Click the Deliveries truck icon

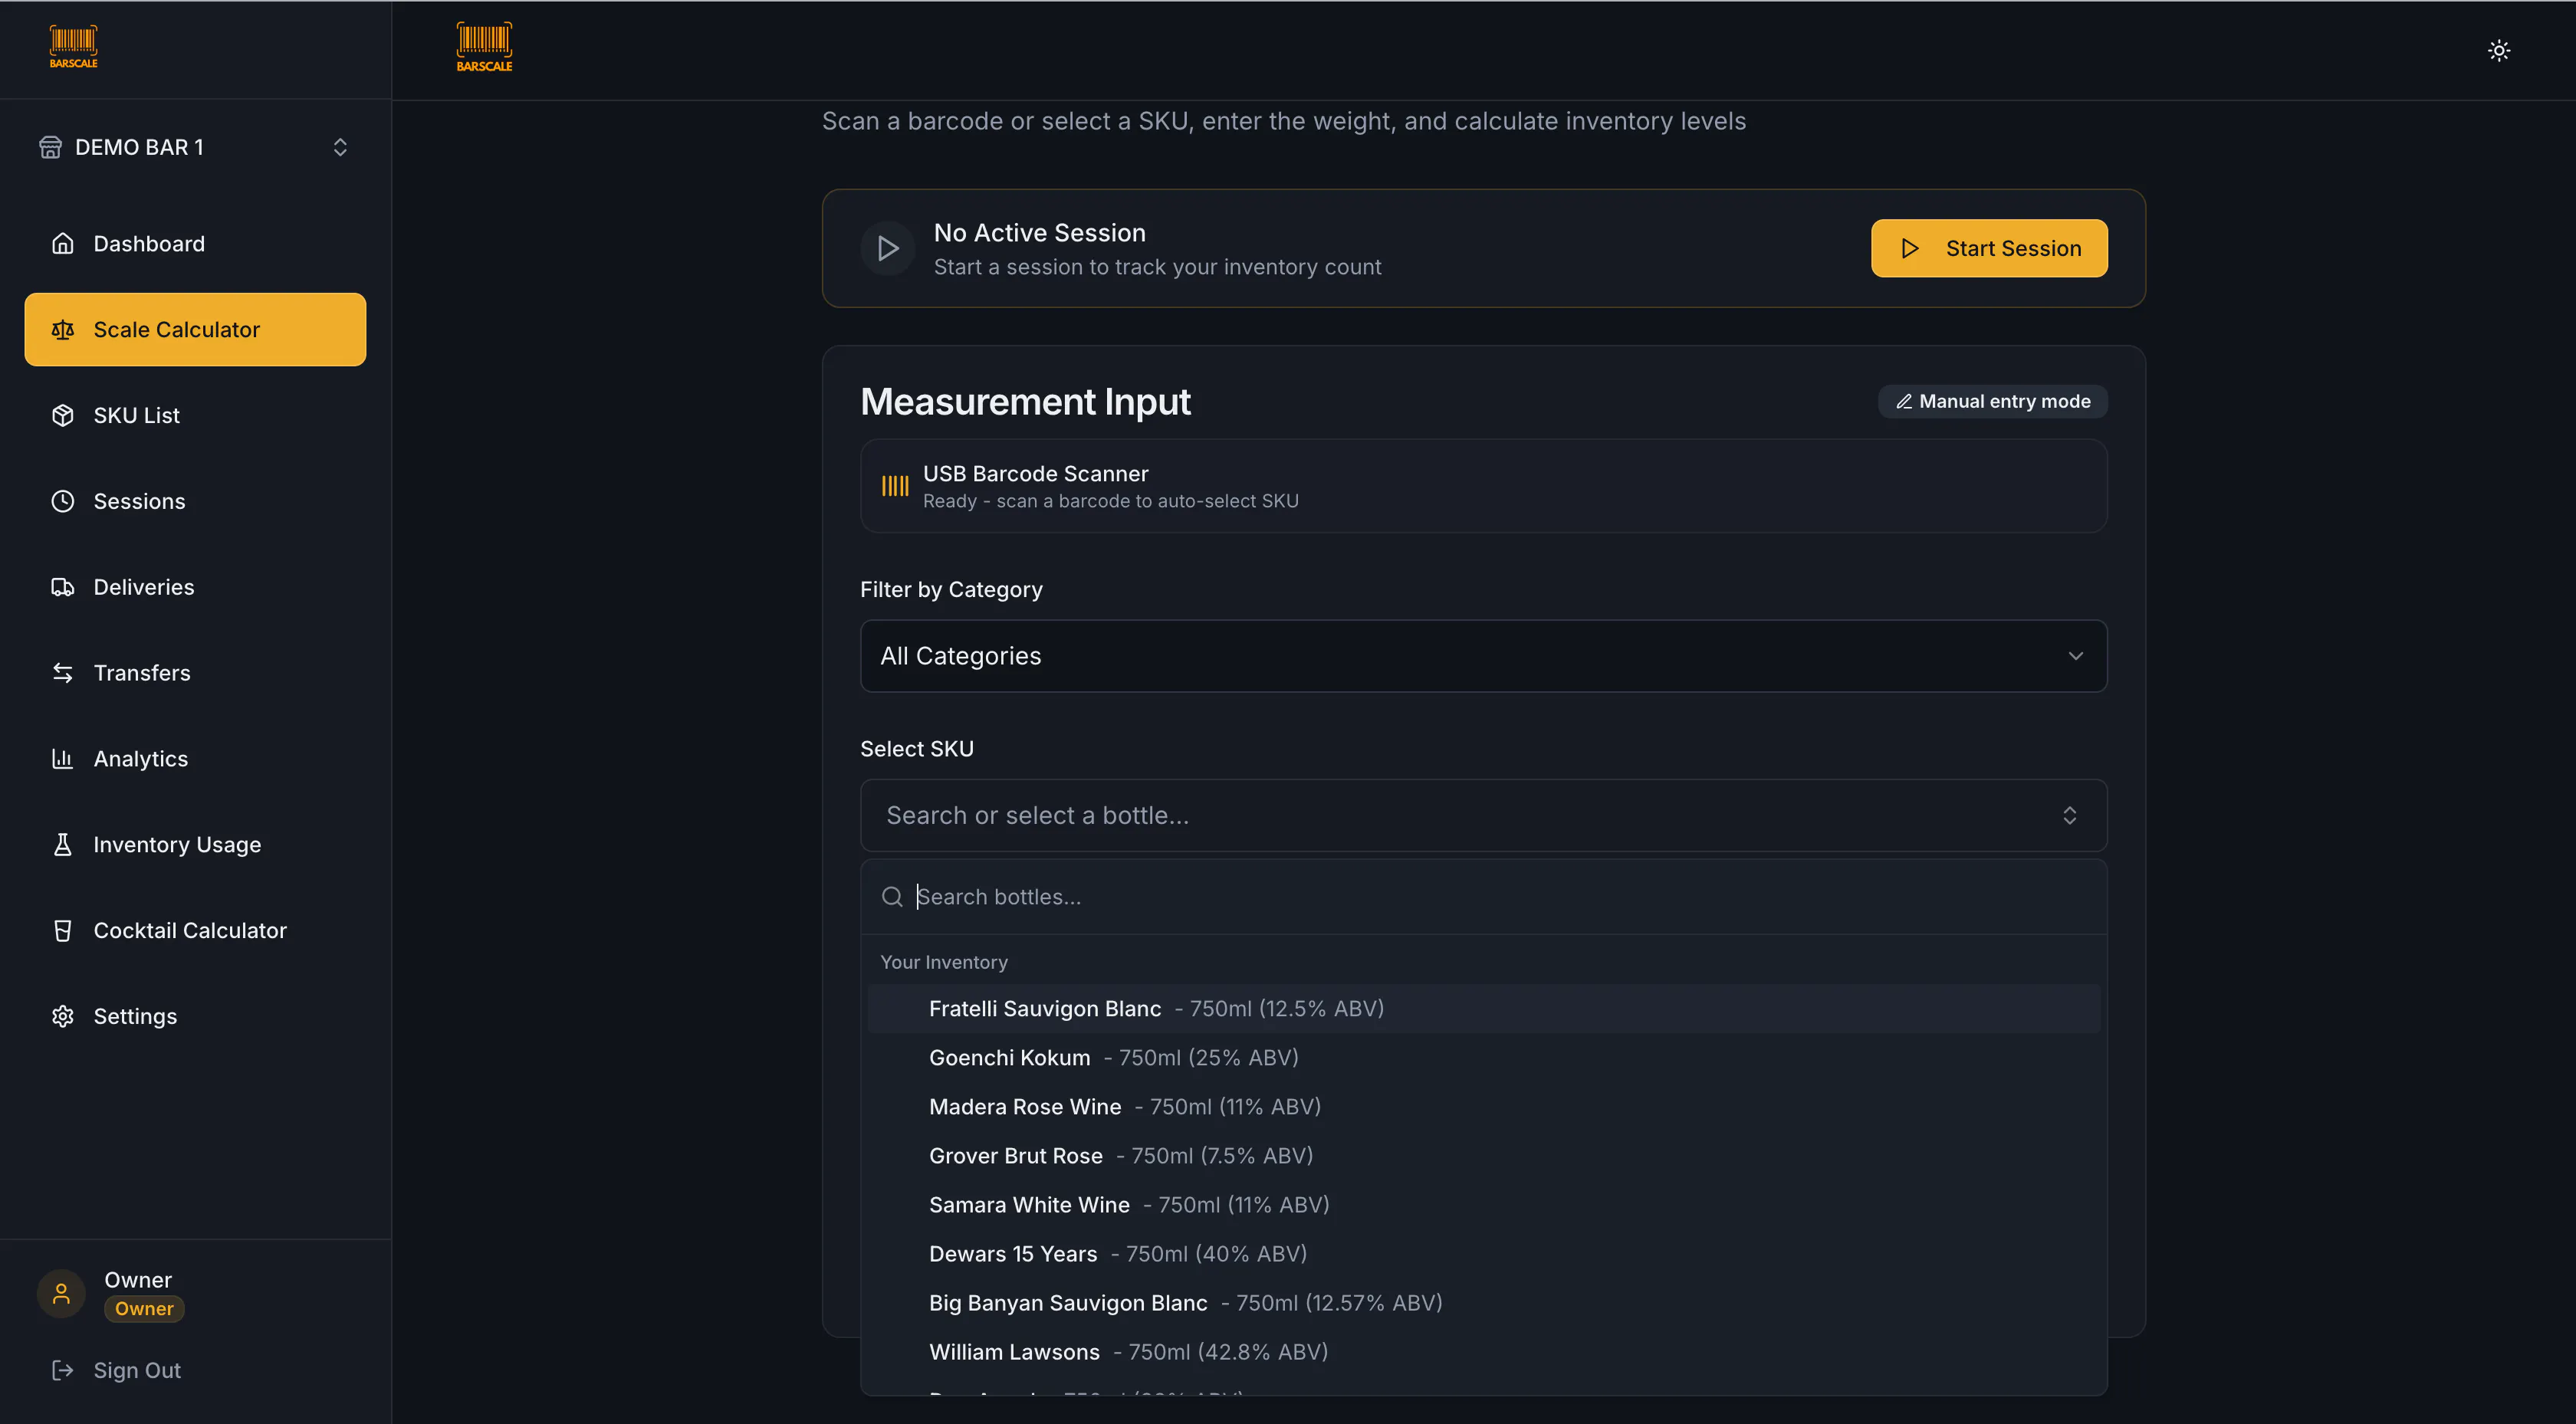coord(63,587)
